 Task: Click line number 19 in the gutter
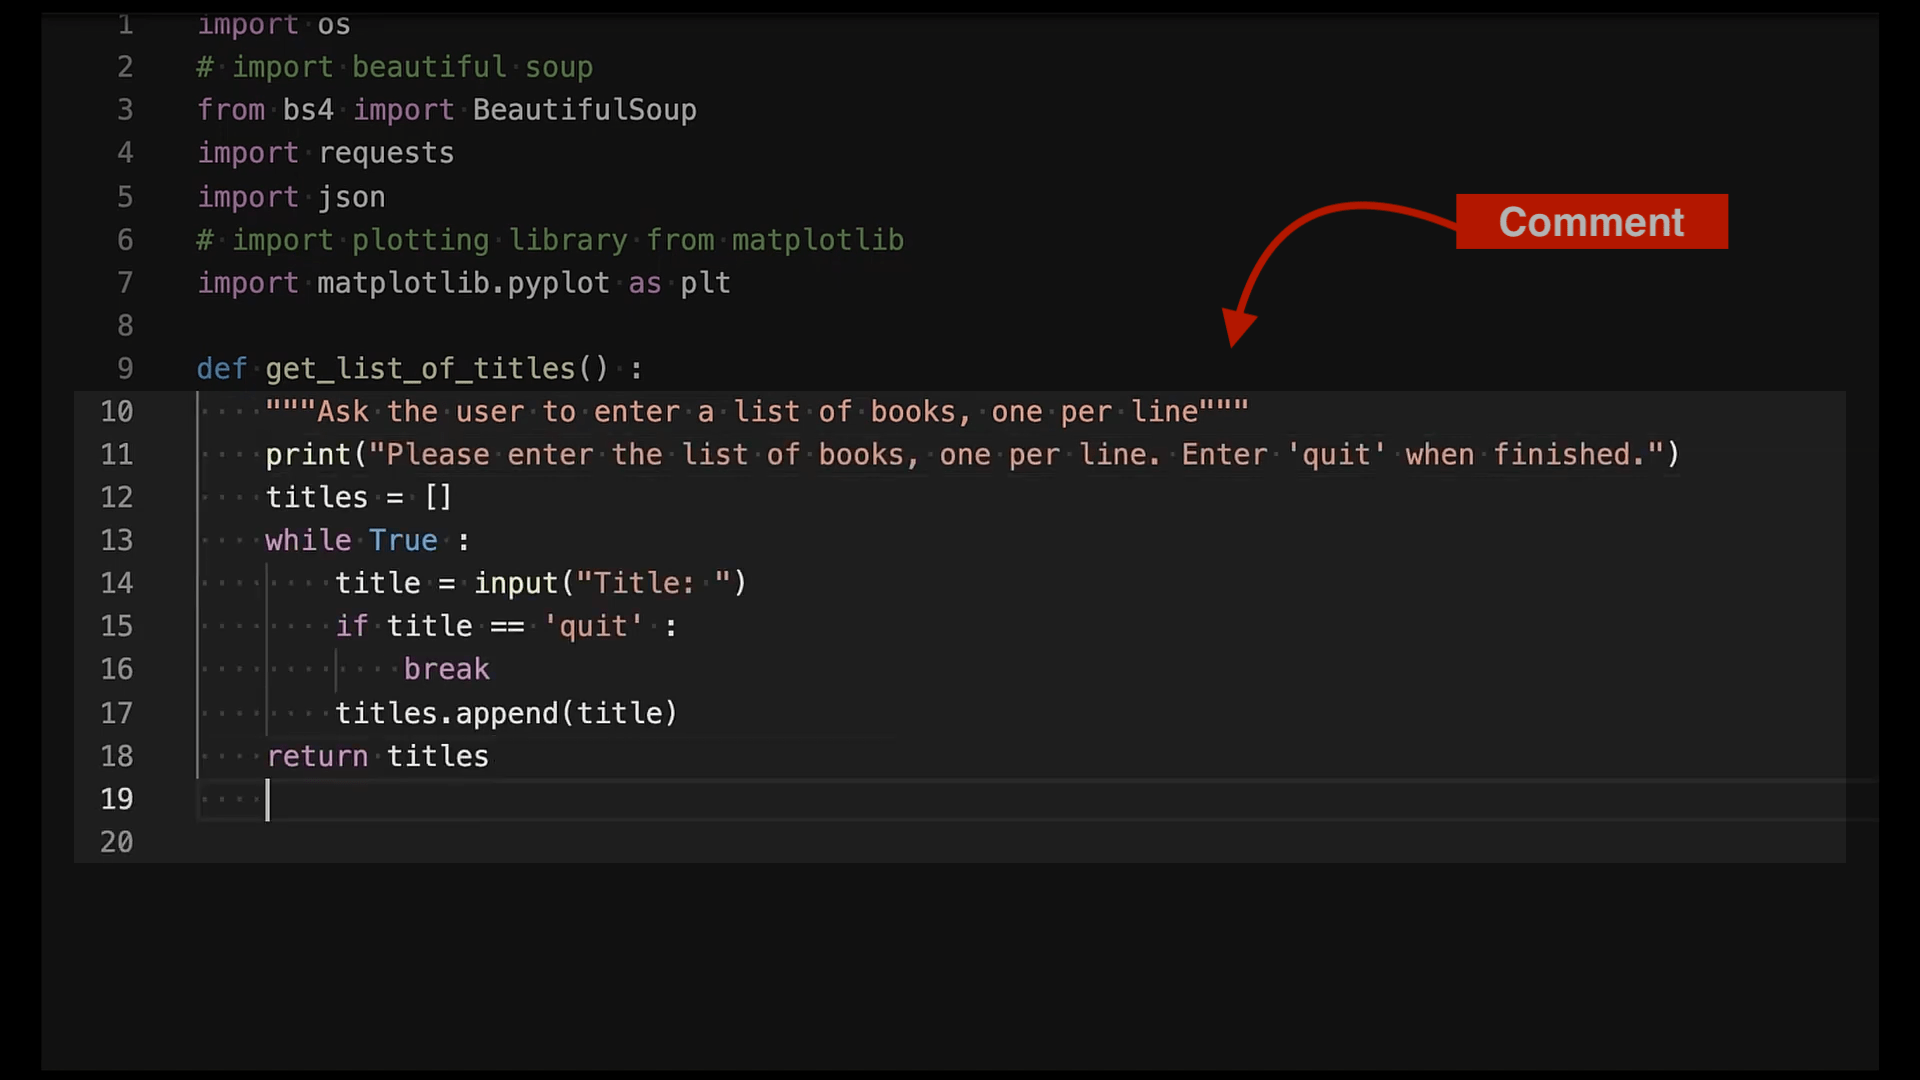[x=117, y=798]
